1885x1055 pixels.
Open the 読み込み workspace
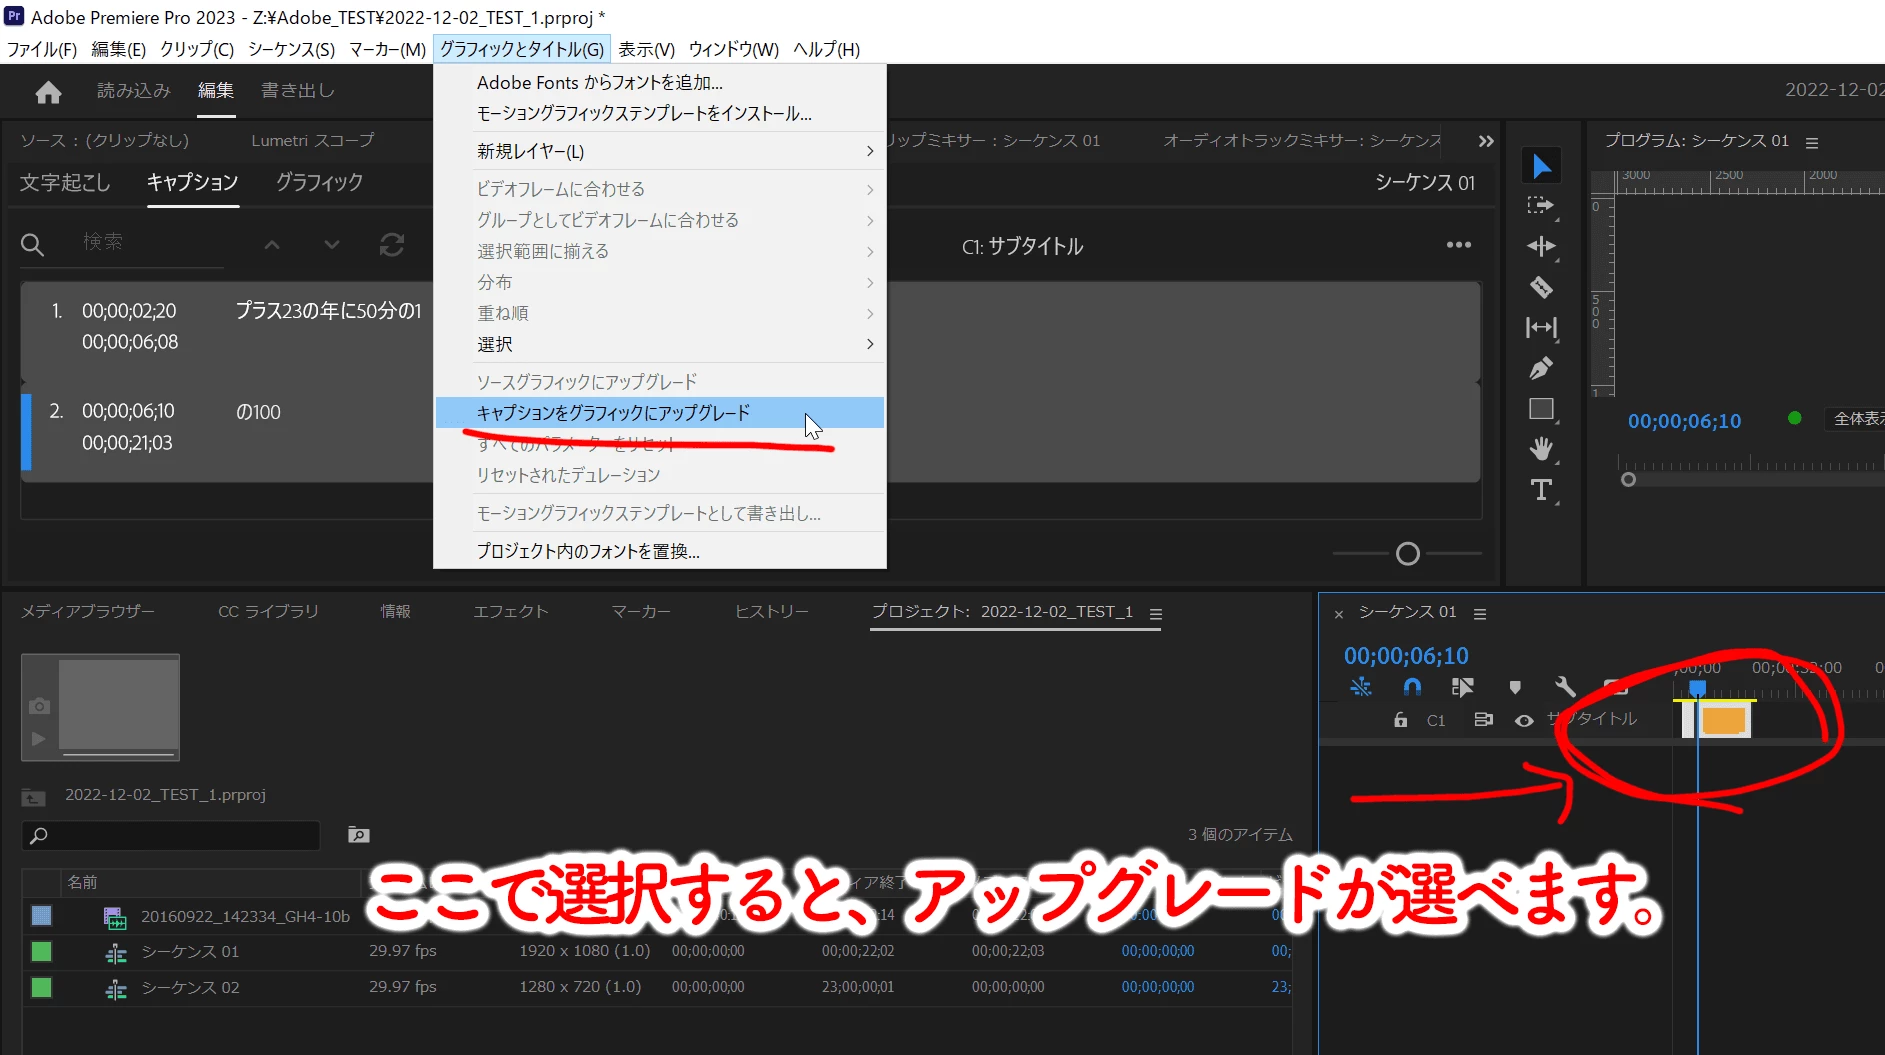pos(134,90)
